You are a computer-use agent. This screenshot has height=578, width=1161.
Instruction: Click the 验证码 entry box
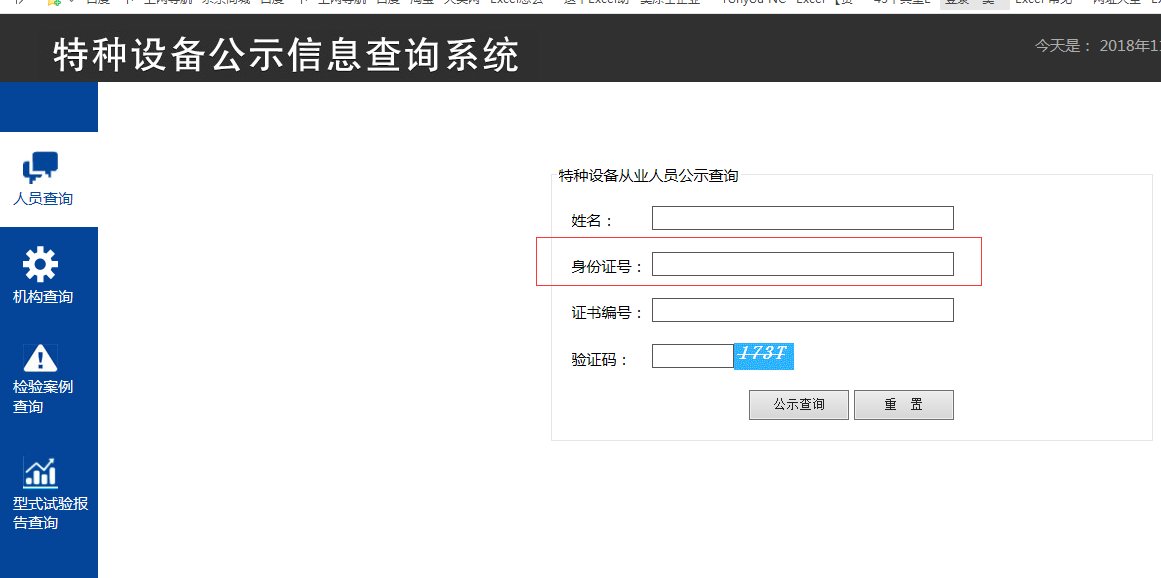pos(692,355)
